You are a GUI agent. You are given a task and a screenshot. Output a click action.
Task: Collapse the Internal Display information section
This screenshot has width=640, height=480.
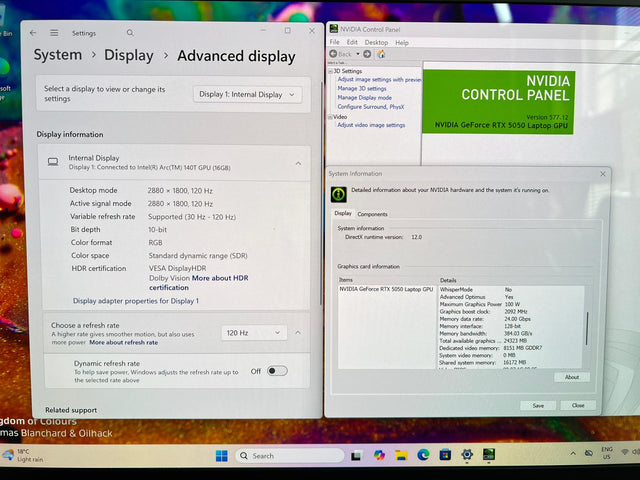[298, 163]
